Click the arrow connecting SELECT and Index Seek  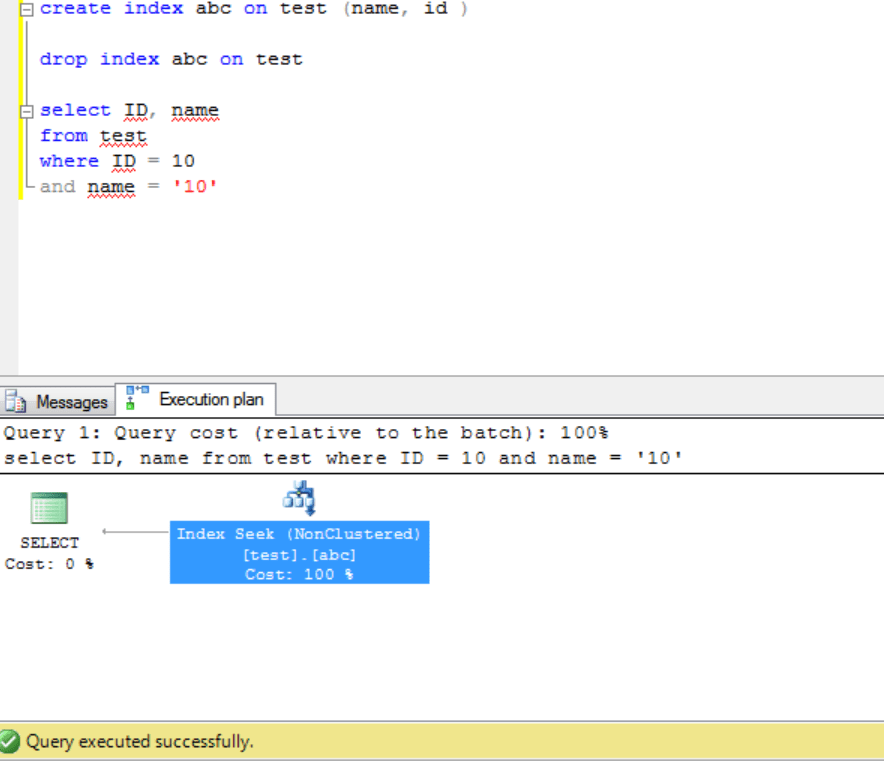click(135, 531)
